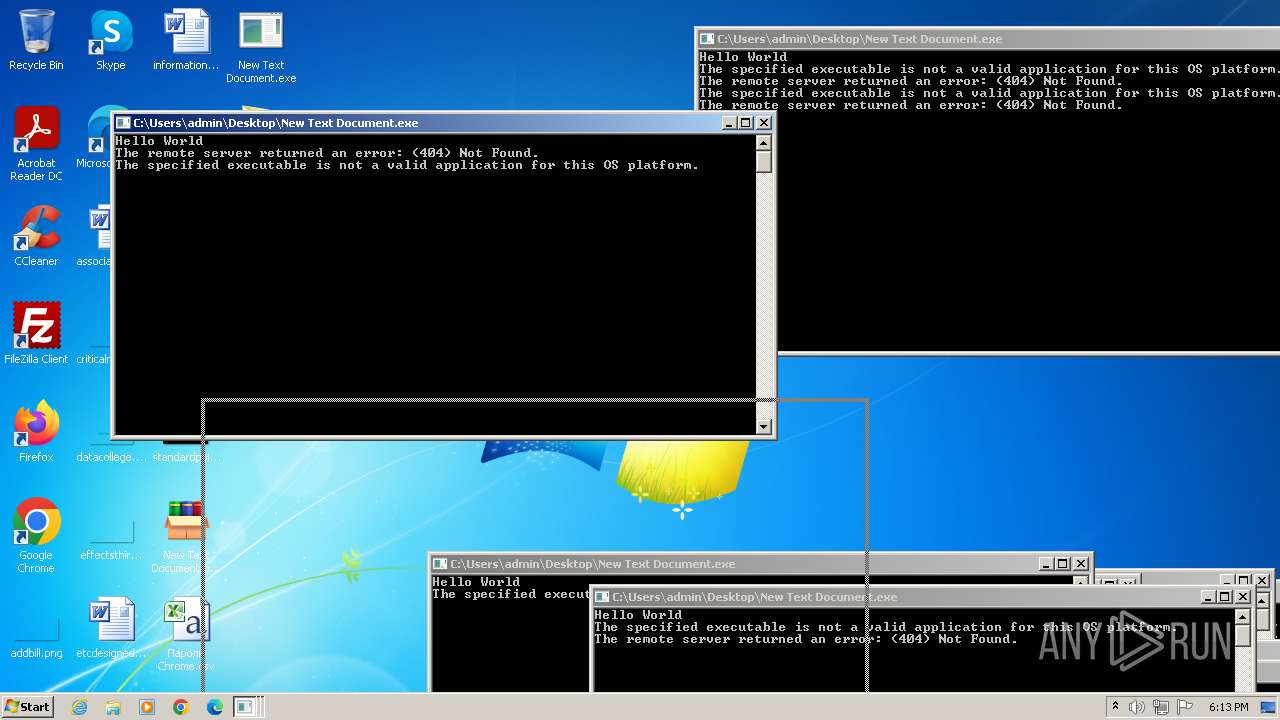Click '404 Not Found' line in front-left console
Image resolution: width=1280 pixels, height=720 pixels.
pos(327,153)
